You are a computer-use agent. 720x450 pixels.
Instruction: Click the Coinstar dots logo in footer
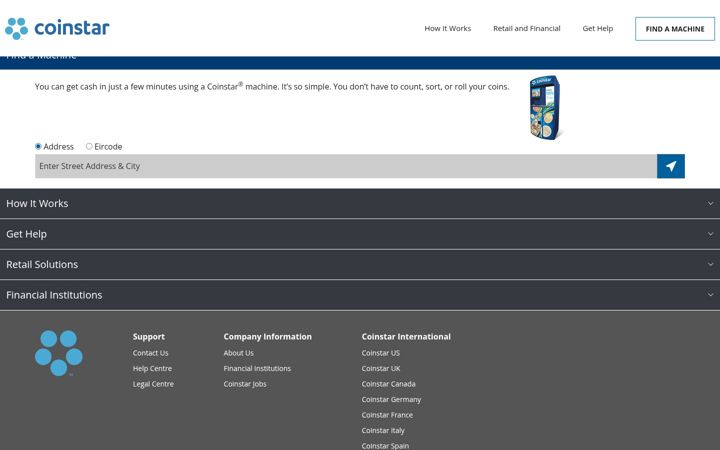tap(59, 353)
